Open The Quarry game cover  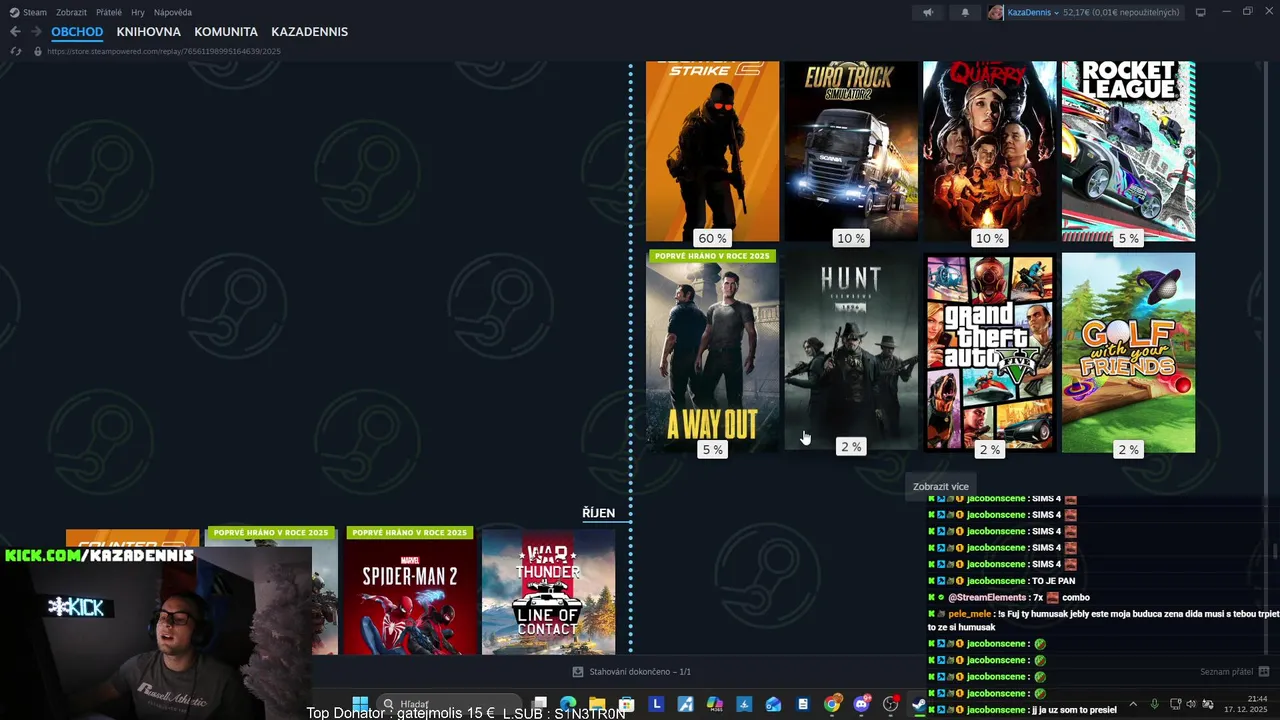[x=989, y=151]
